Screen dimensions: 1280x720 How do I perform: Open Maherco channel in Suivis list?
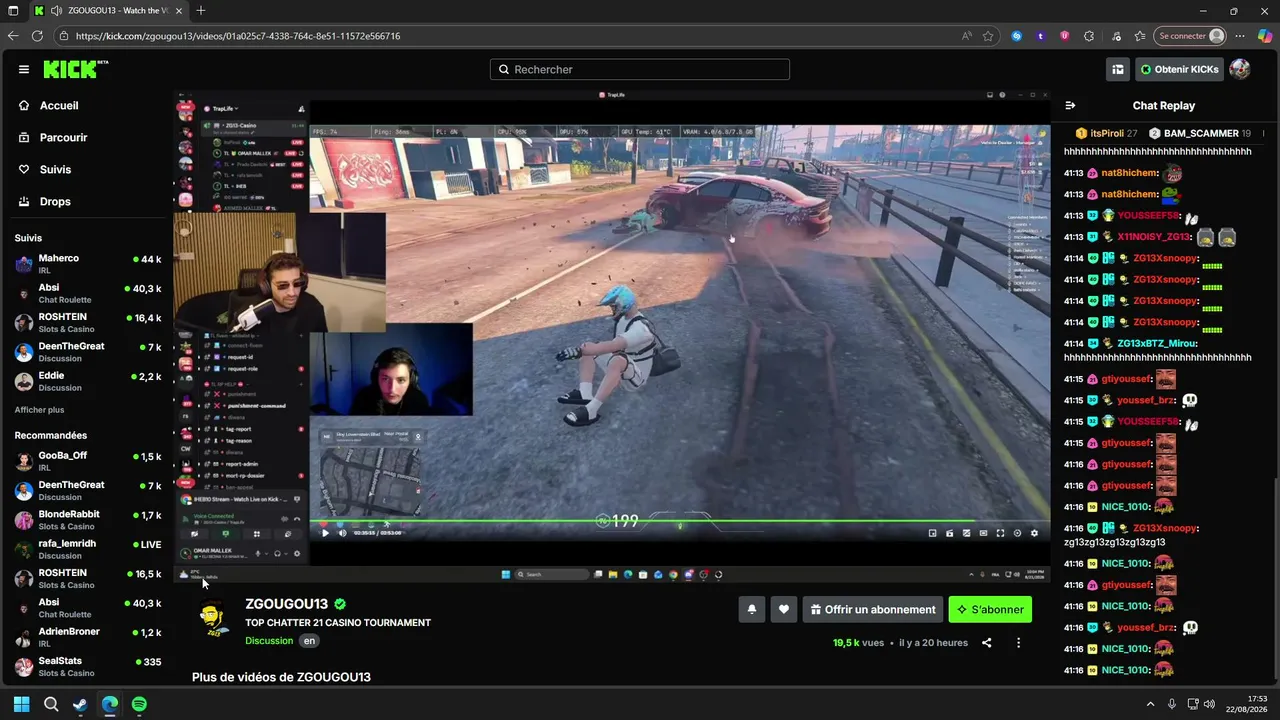pos(88,264)
